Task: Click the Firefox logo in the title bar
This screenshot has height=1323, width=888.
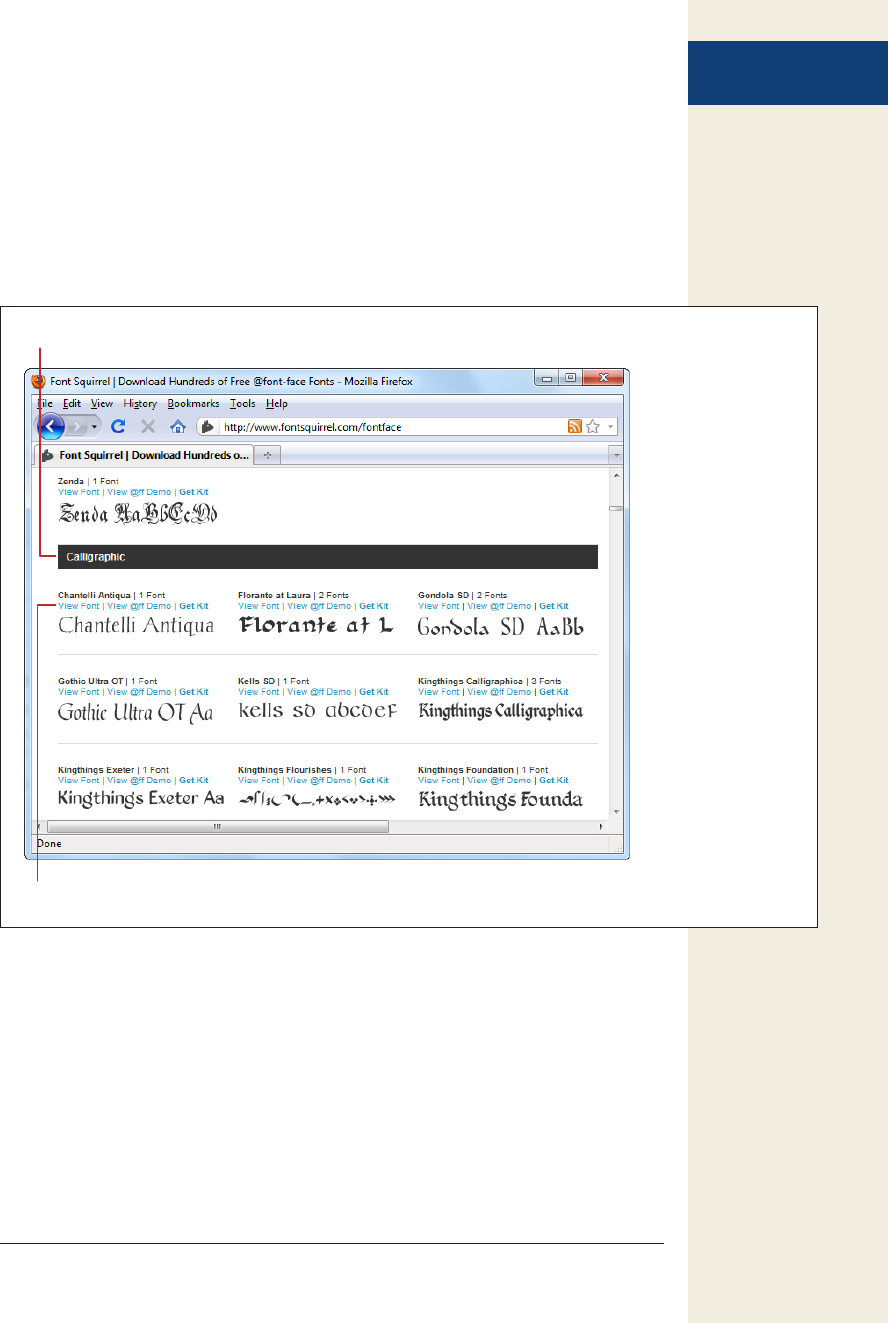Action: (39, 381)
